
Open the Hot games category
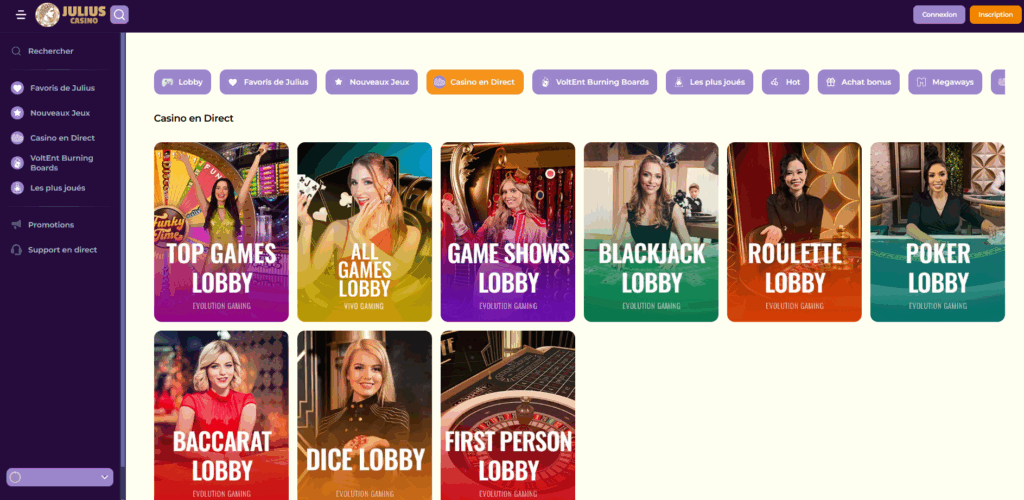(x=786, y=82)
